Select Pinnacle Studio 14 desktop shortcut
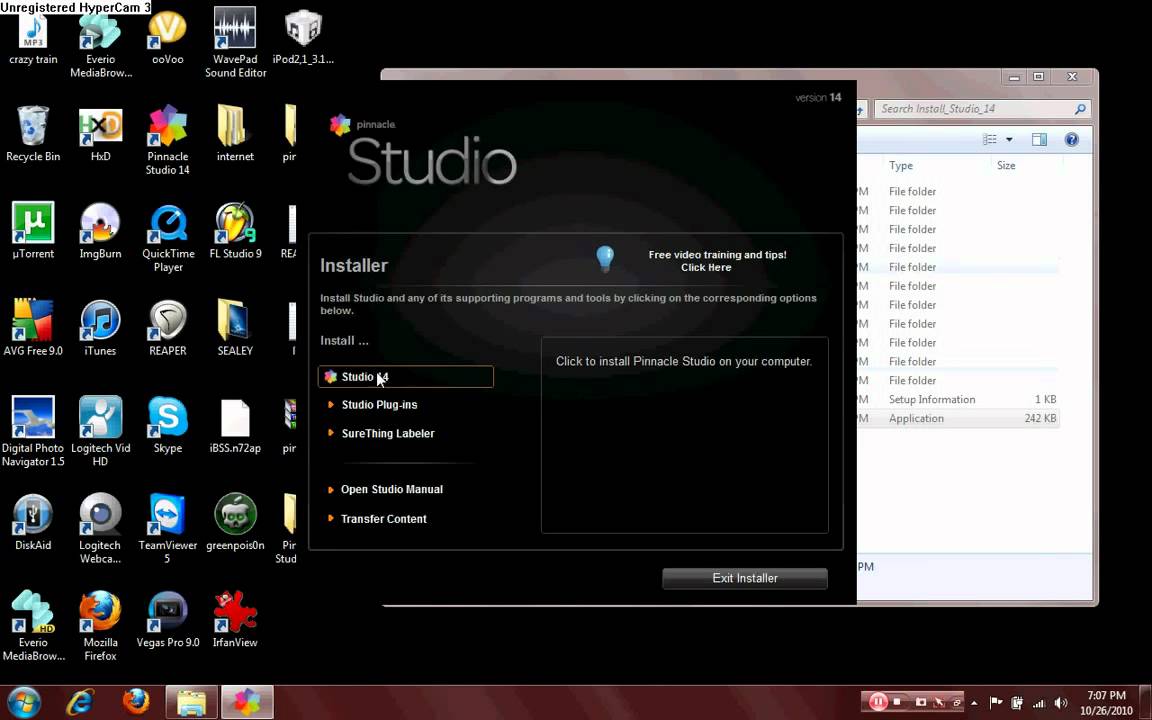The image size is (1152, 720). pos(168,140)
